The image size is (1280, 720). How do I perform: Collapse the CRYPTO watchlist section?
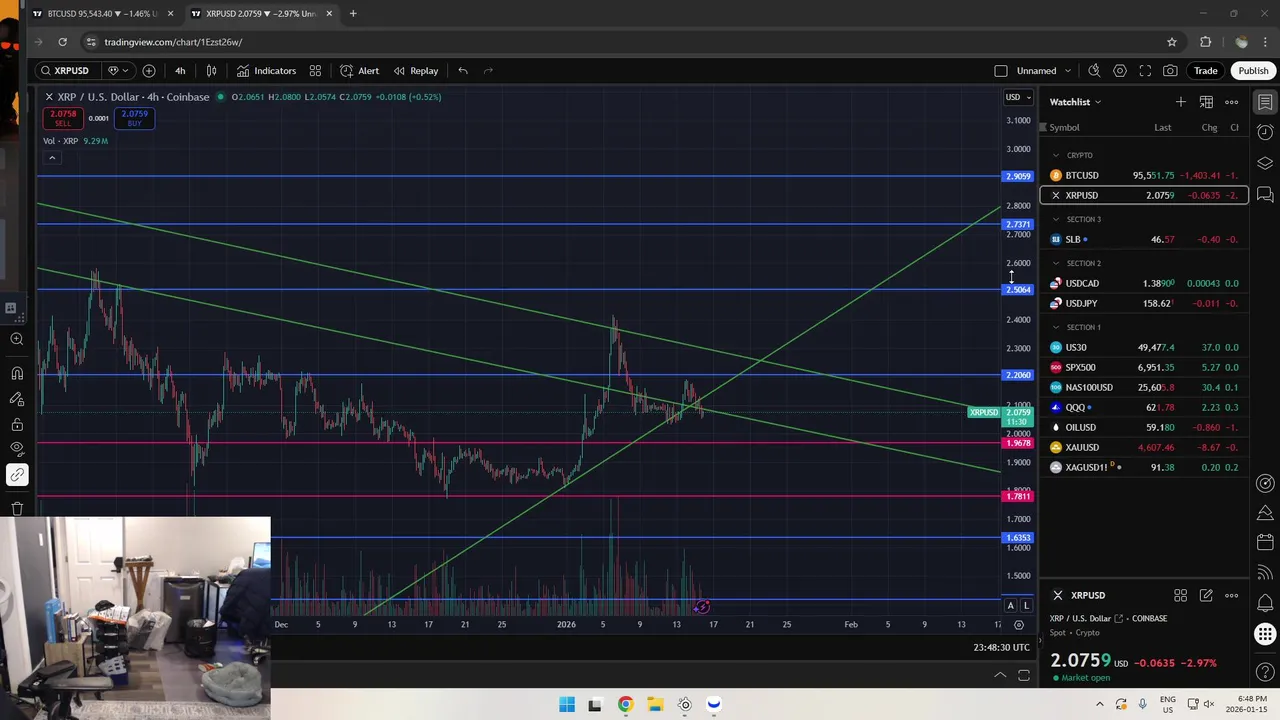1055,155
